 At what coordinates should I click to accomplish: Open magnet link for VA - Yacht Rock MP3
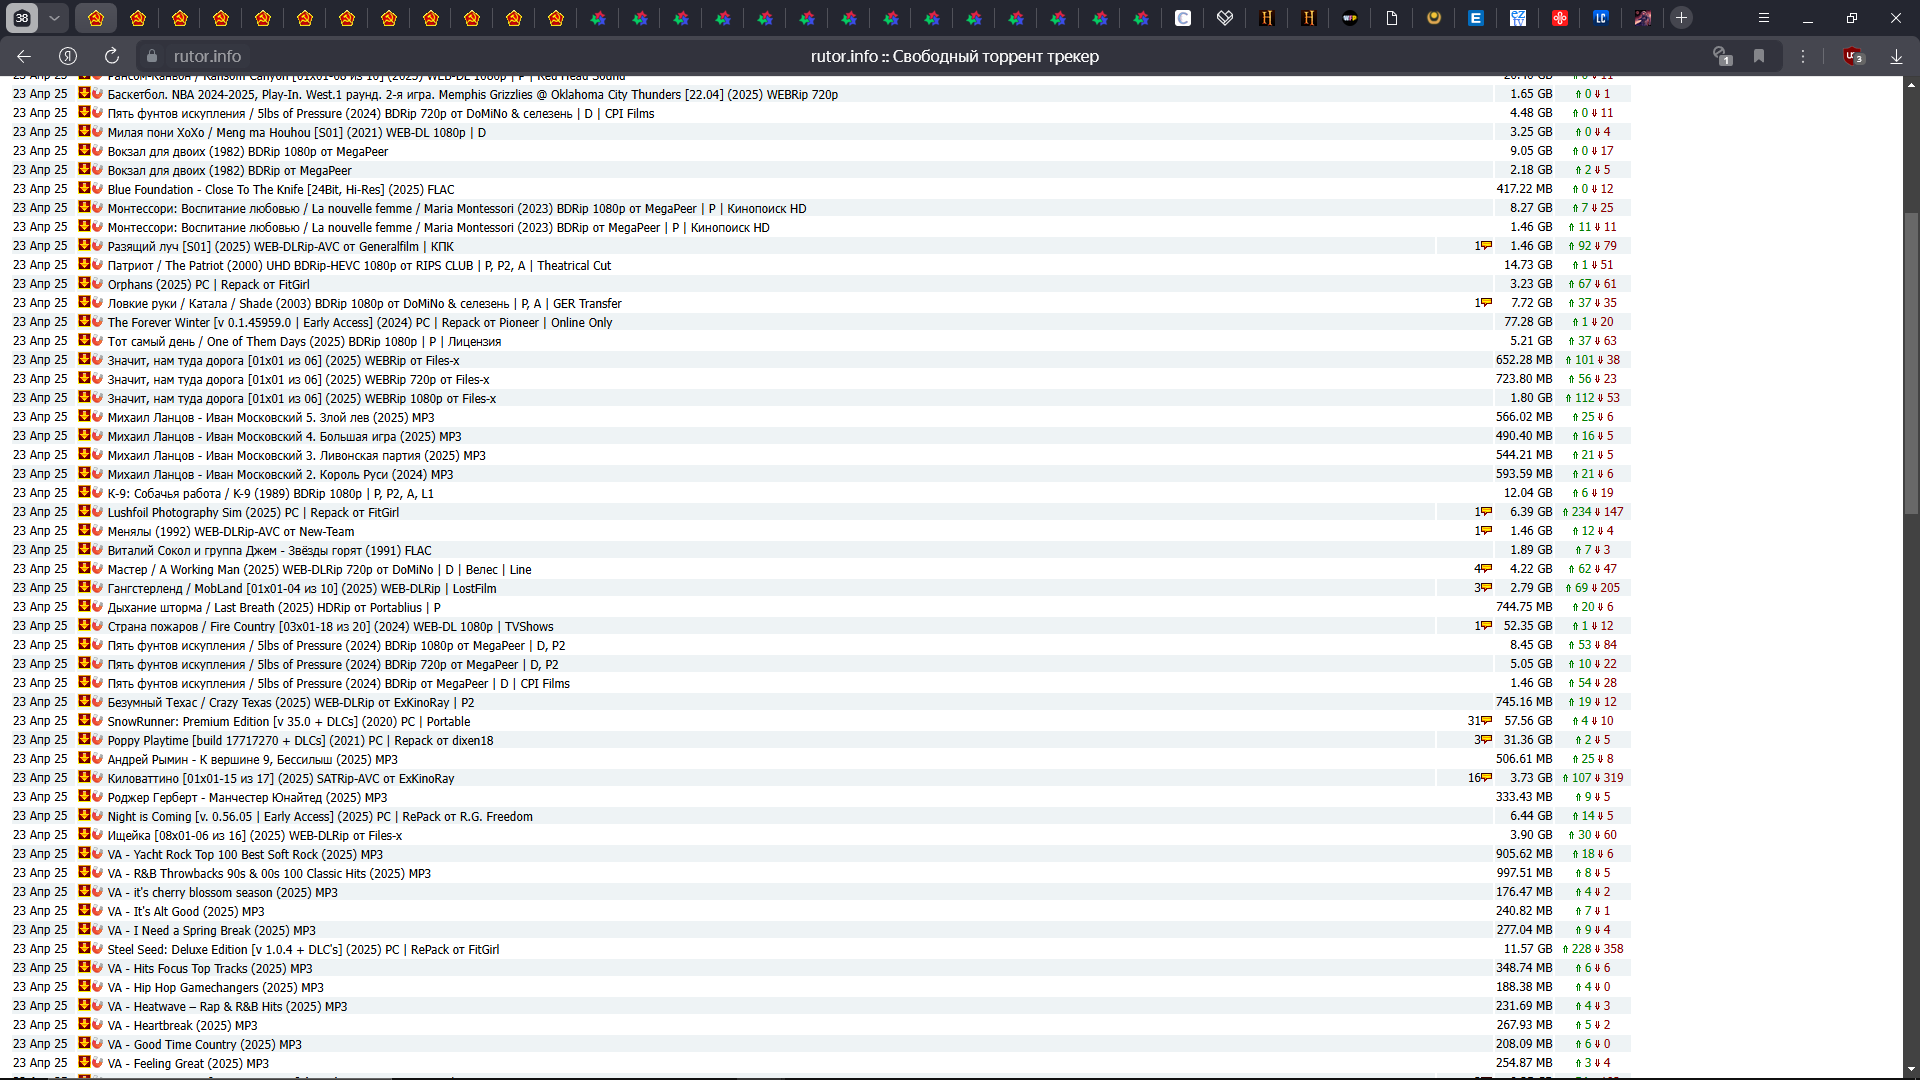97,854
